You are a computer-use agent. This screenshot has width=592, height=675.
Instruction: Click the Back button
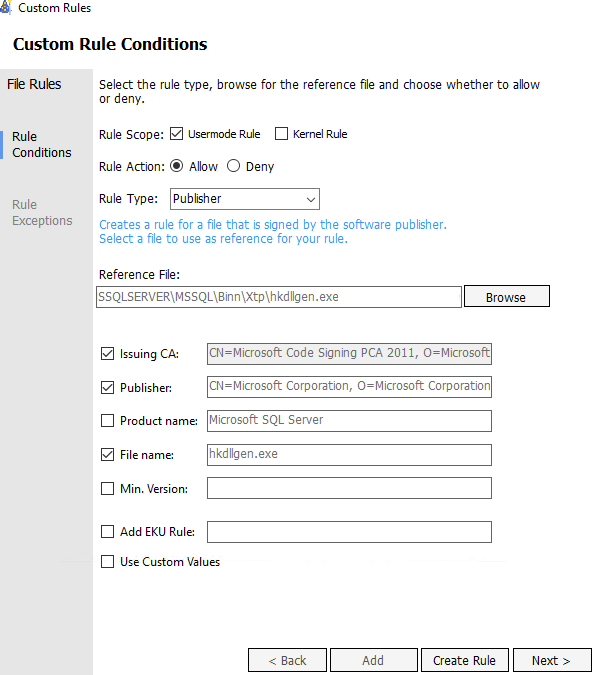tap(287, 660)
